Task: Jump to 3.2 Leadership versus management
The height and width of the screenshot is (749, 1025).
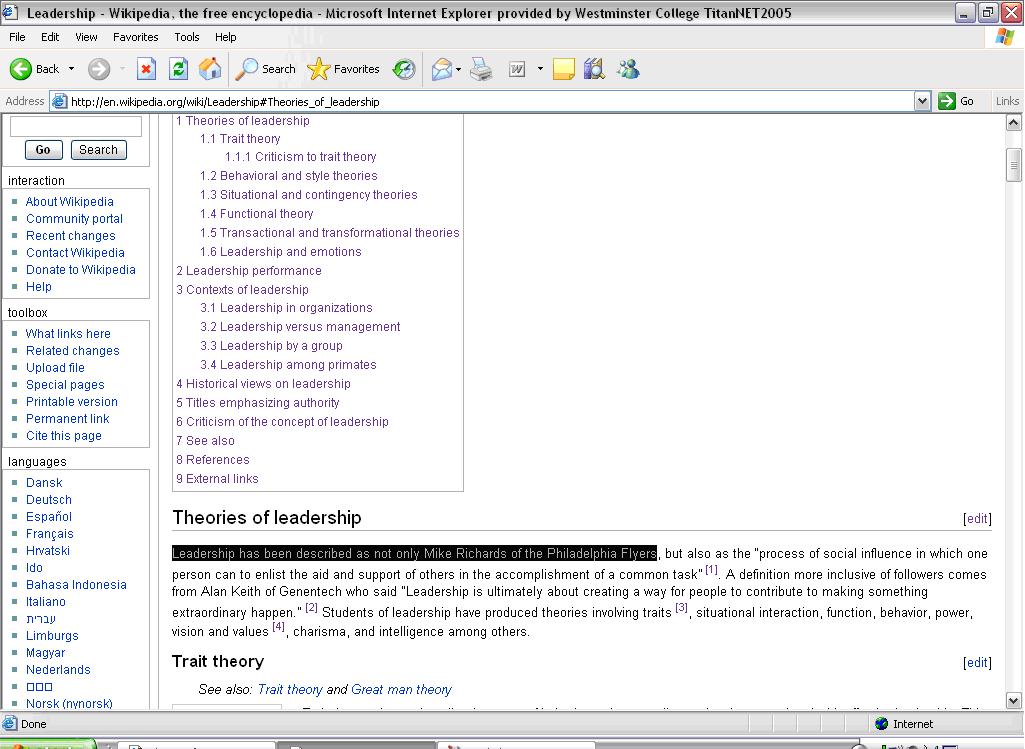Action: tap(300, 327)
